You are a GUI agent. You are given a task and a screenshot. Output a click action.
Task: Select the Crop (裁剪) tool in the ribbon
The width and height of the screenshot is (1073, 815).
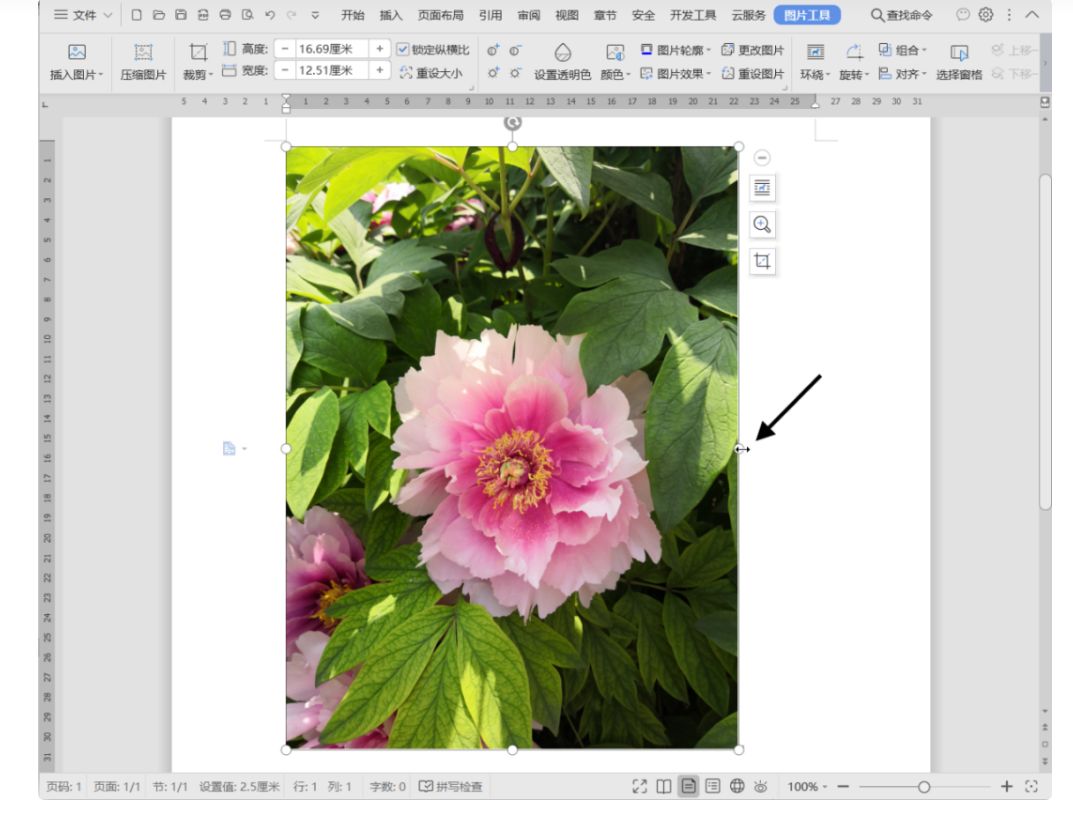click(x=198, y=53)
